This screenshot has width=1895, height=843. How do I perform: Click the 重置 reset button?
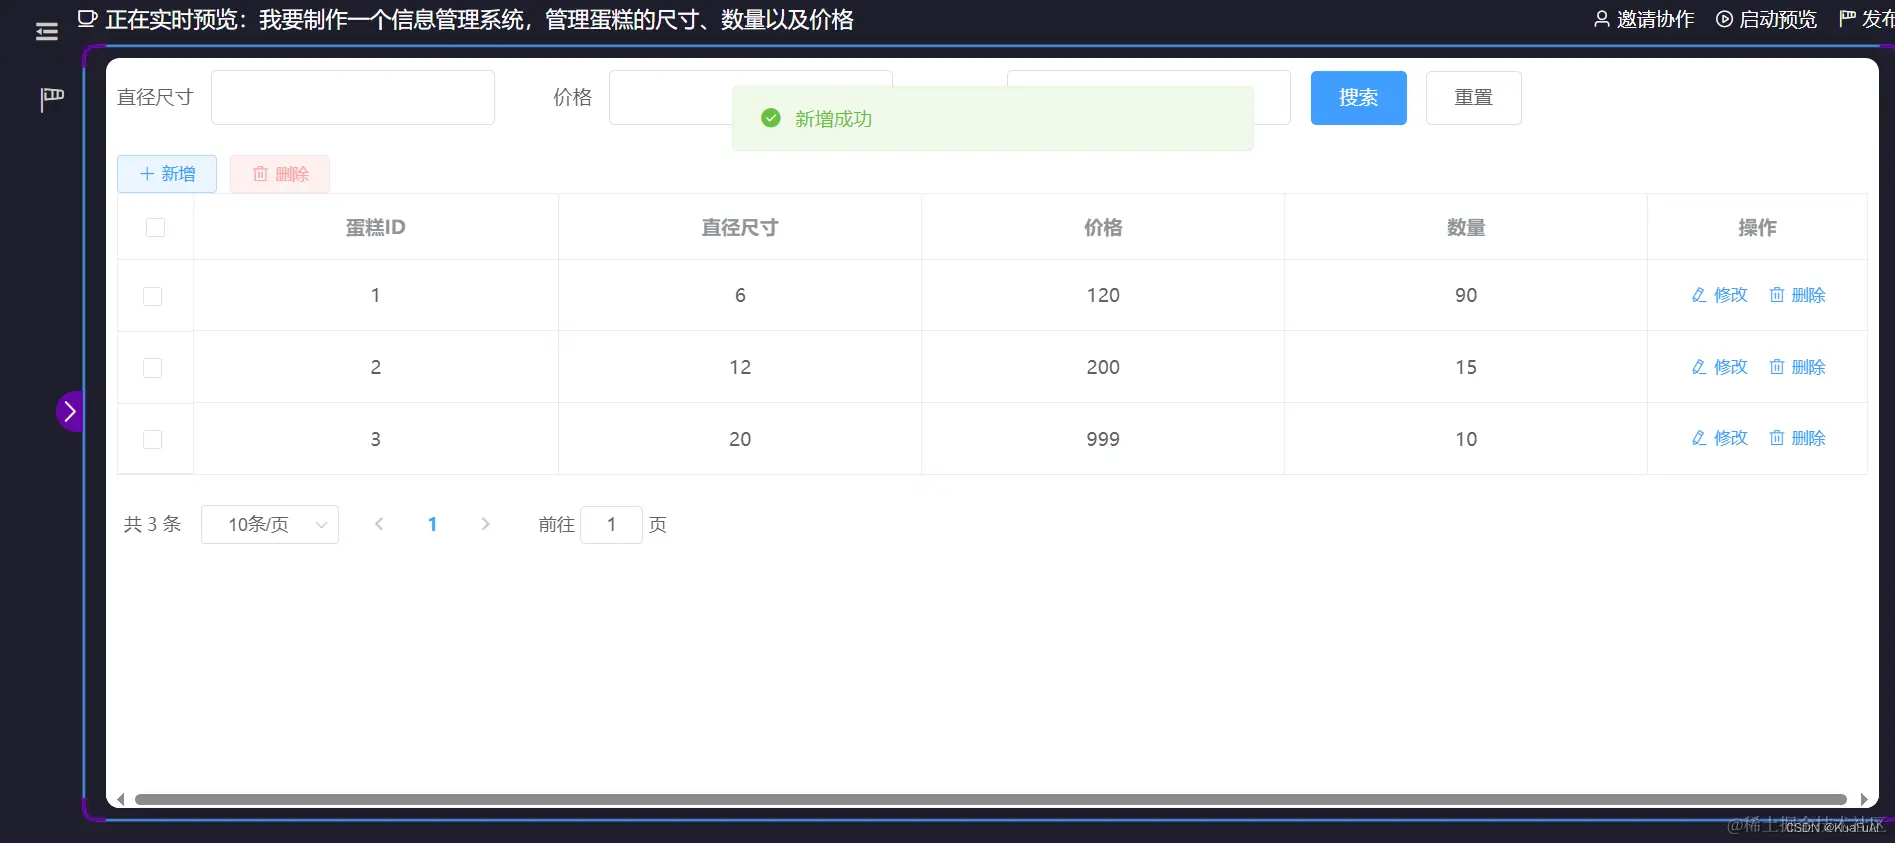[x=1473, y=97]
